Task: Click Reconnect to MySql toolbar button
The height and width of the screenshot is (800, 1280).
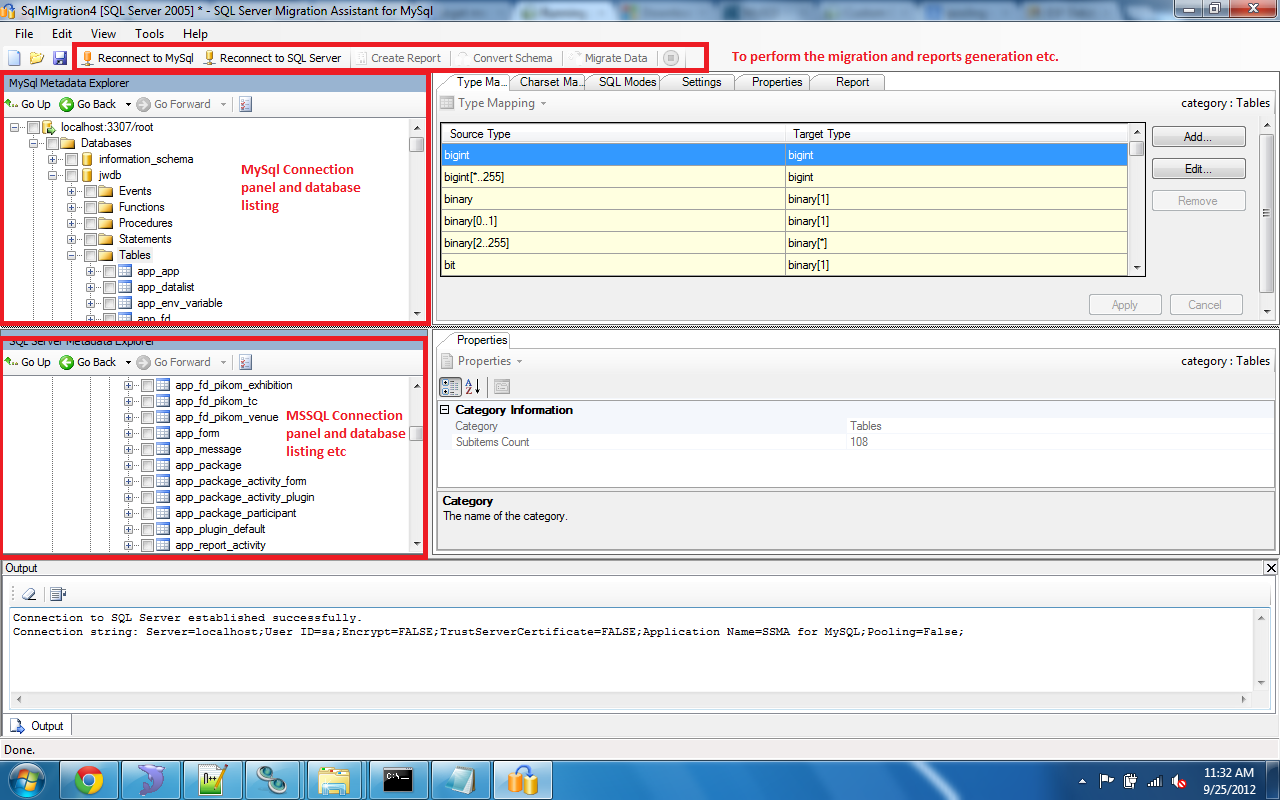Action: pos(137,58)
